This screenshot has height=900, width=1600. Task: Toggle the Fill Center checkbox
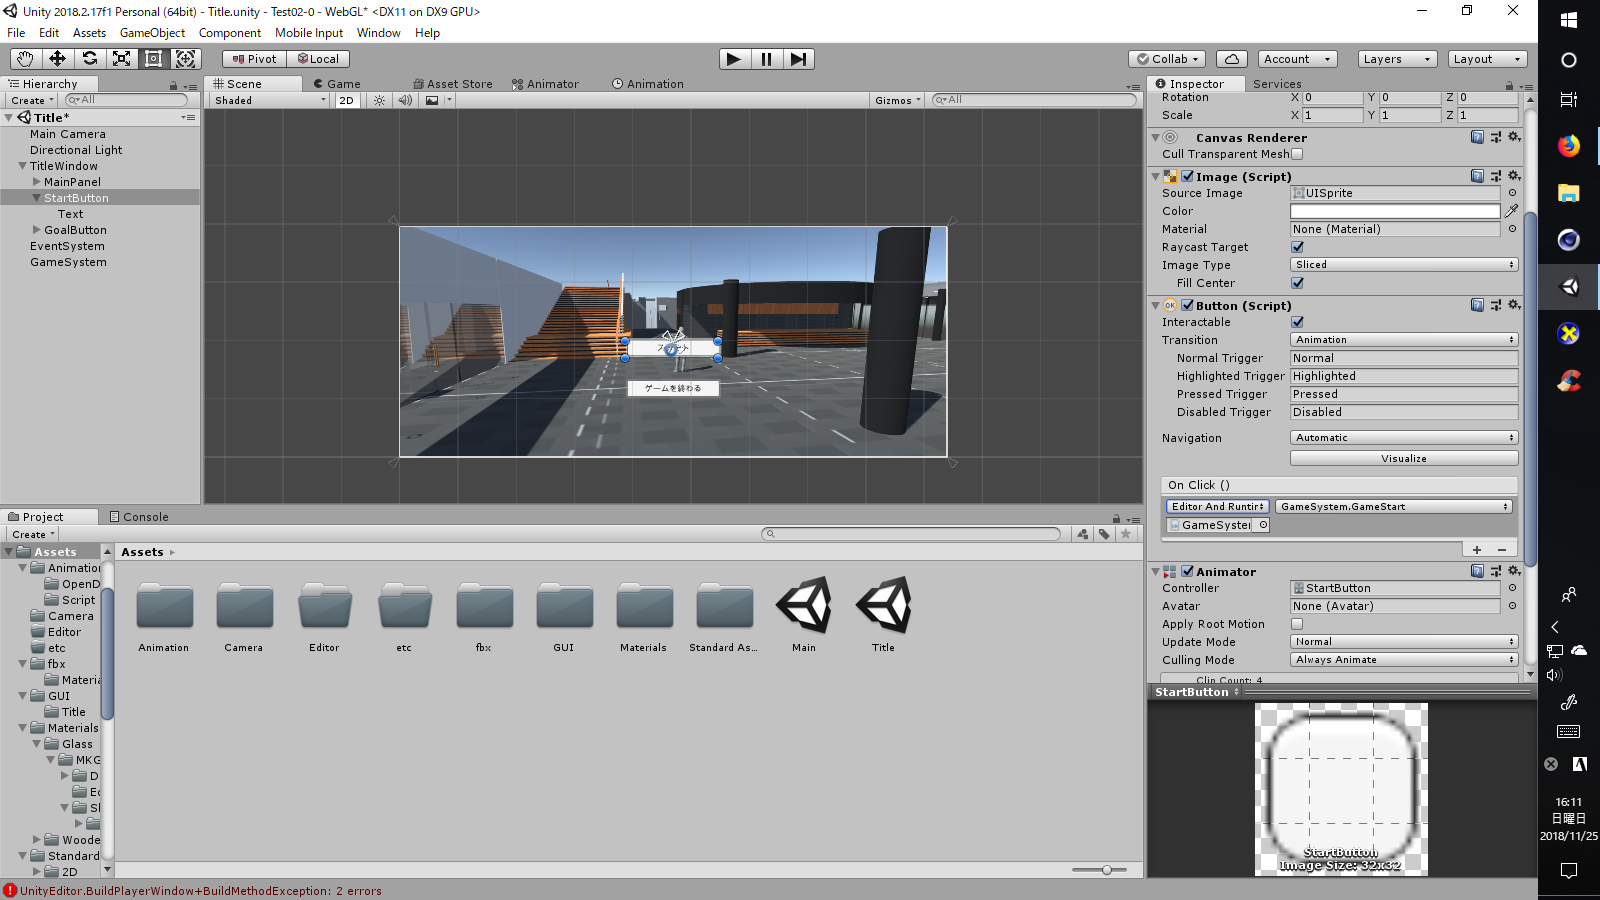[1298, 283]
